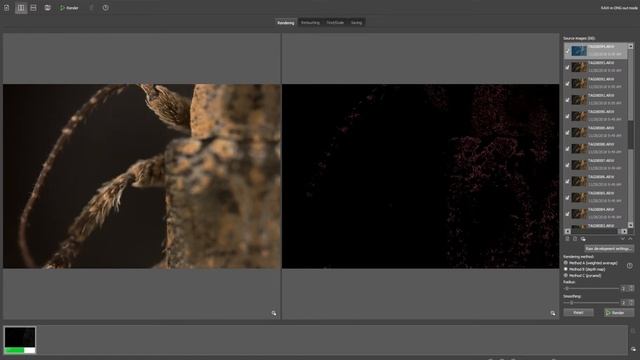This screenshot has width=640, height=360.
Task: Click the lower icon right of the output strip
Action: click(x=633, y=349)
